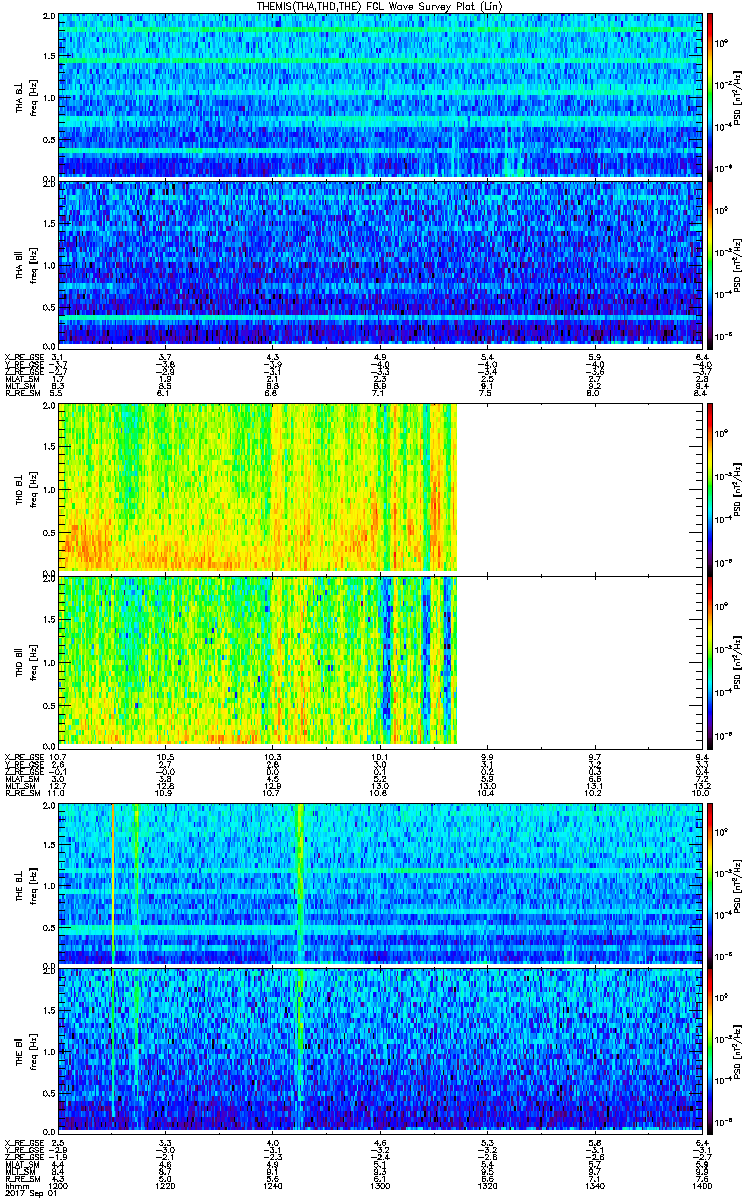Click the THD BL freq [Hz] axis label
750x1200 pixels.
(32, 490)
